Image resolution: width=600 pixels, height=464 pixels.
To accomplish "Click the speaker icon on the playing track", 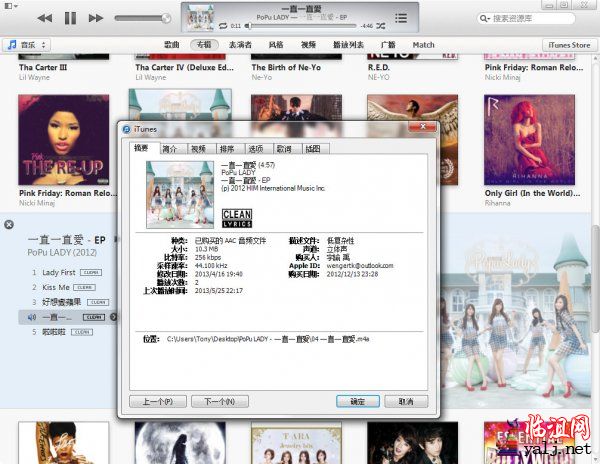I will [x=32, y=317].
